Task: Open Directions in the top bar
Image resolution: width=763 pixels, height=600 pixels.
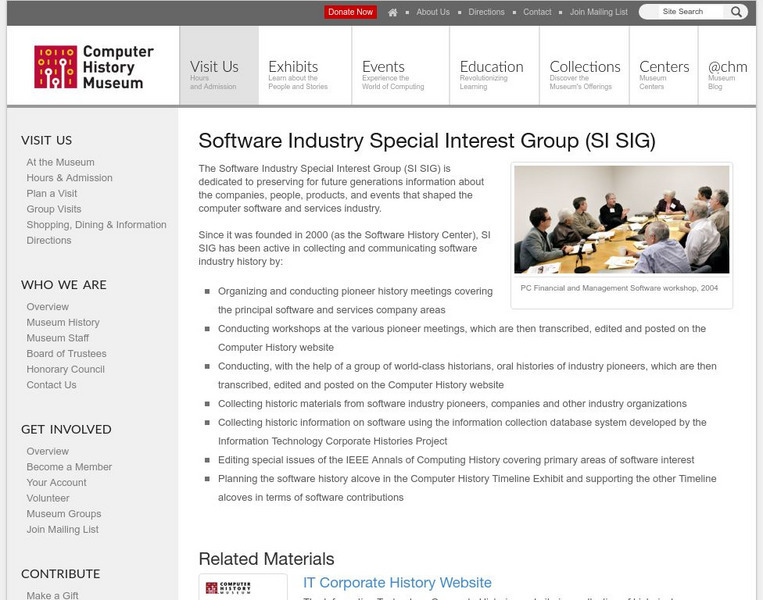Action: 486,12
